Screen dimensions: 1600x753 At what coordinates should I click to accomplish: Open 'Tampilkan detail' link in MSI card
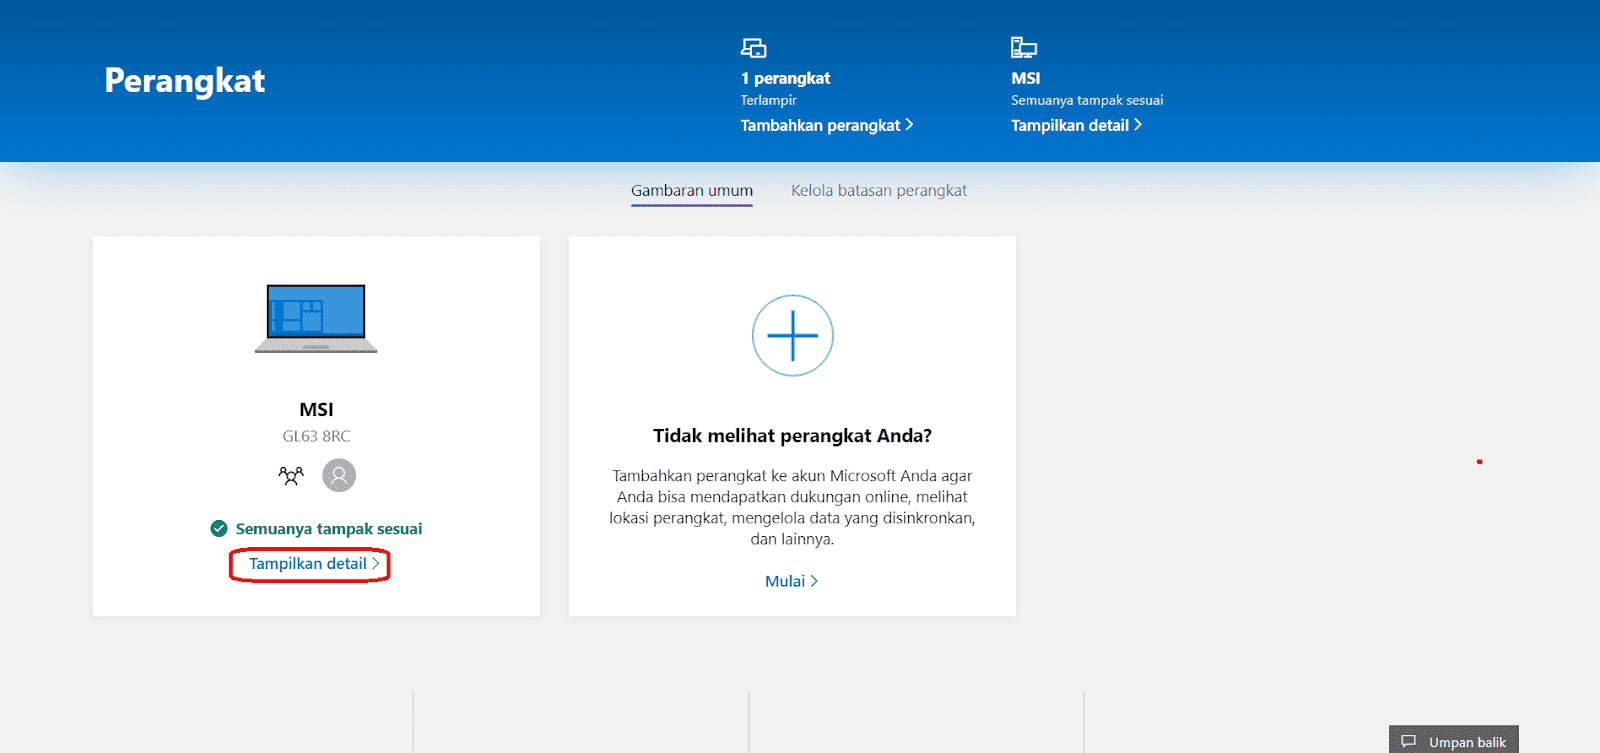314,564
